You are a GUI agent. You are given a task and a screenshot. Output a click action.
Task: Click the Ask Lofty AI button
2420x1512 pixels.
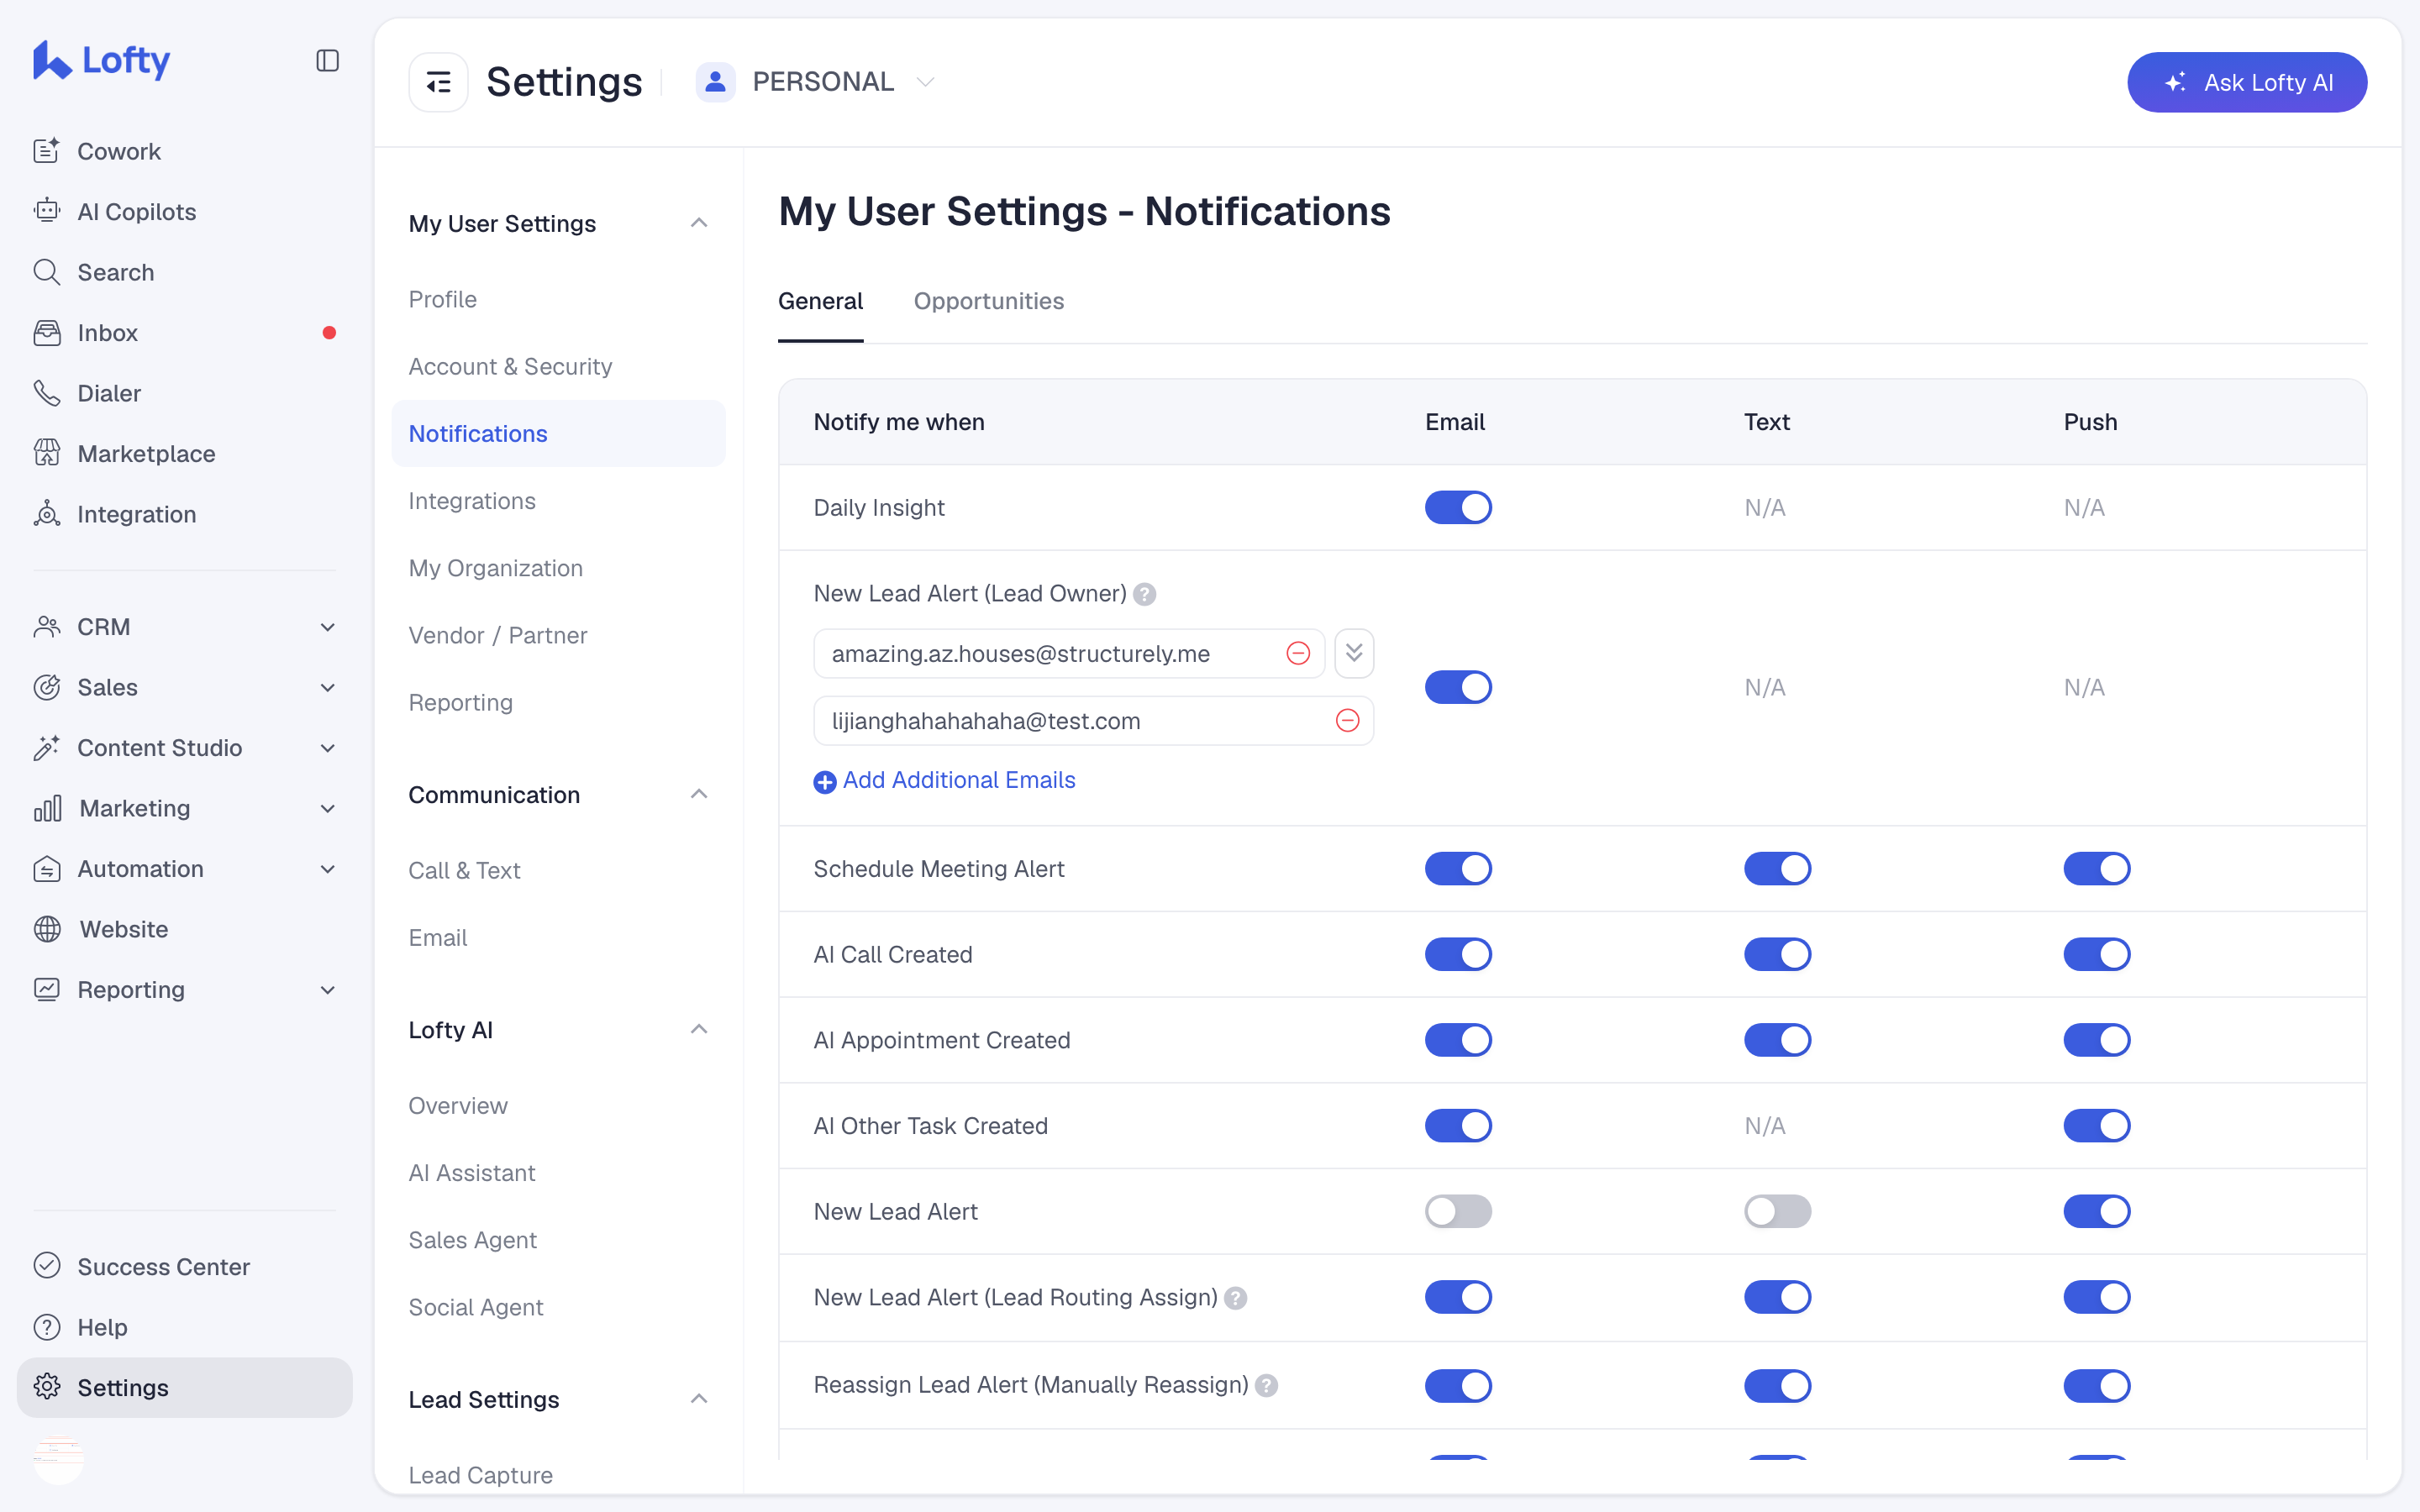coord(2246,82)
